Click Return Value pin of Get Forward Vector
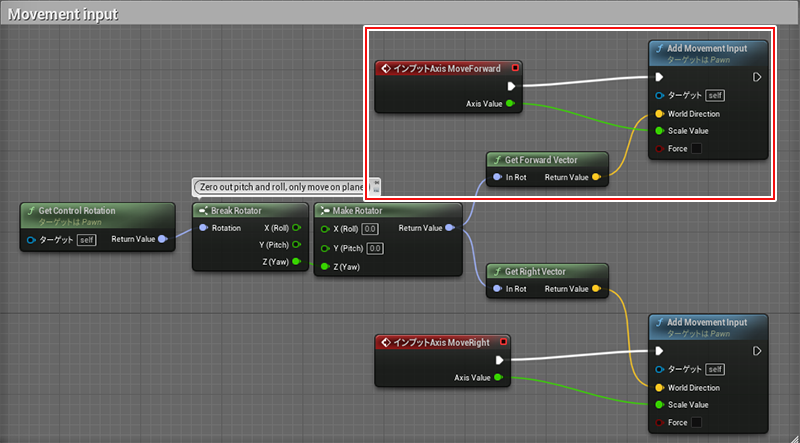This screenshot has width=800, height=443. (597, 177)
